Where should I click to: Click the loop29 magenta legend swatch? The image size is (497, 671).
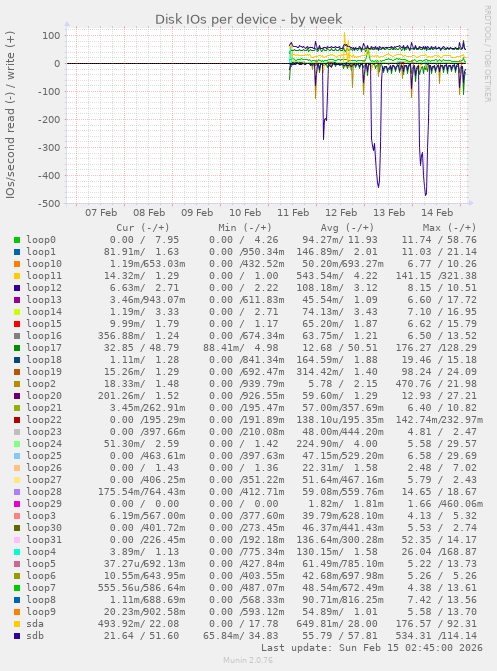click(x=17, y=504)
